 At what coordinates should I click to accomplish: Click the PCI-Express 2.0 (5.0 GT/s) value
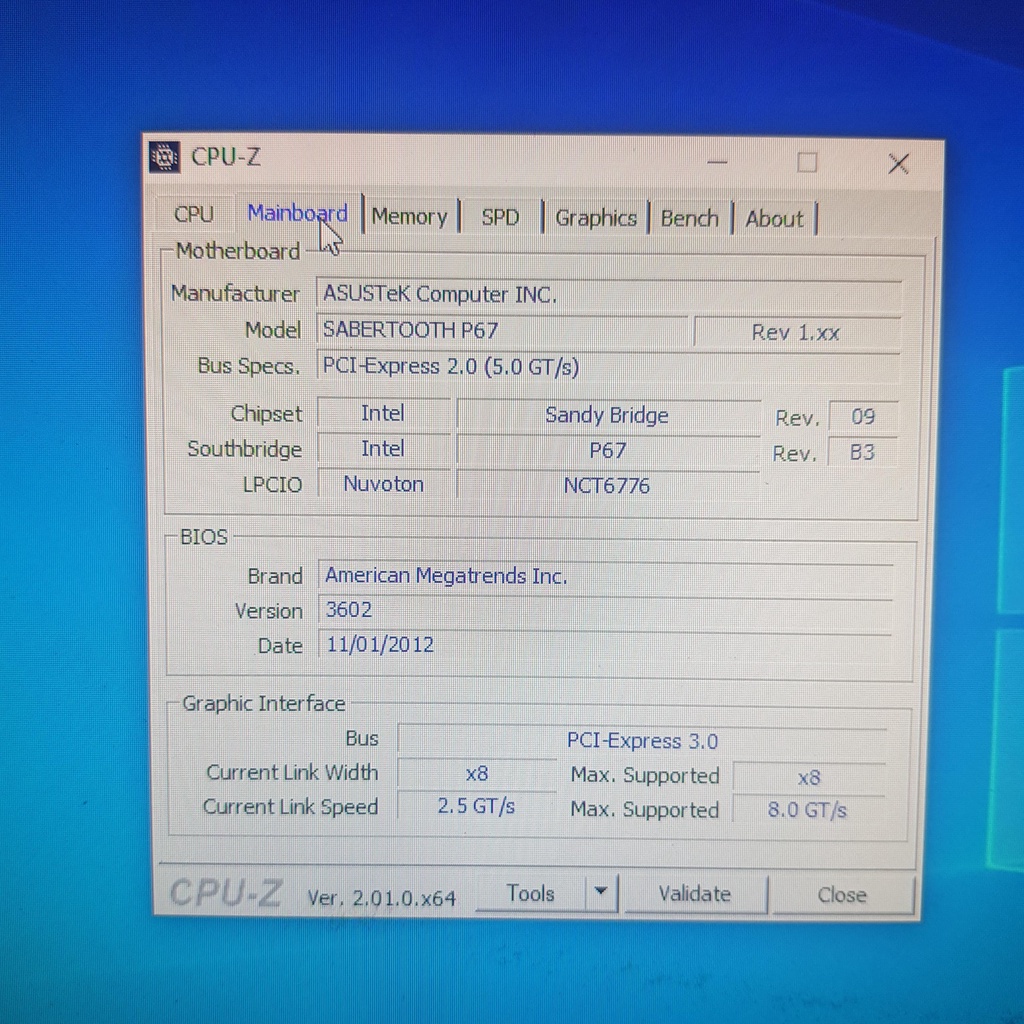(609, 367)
